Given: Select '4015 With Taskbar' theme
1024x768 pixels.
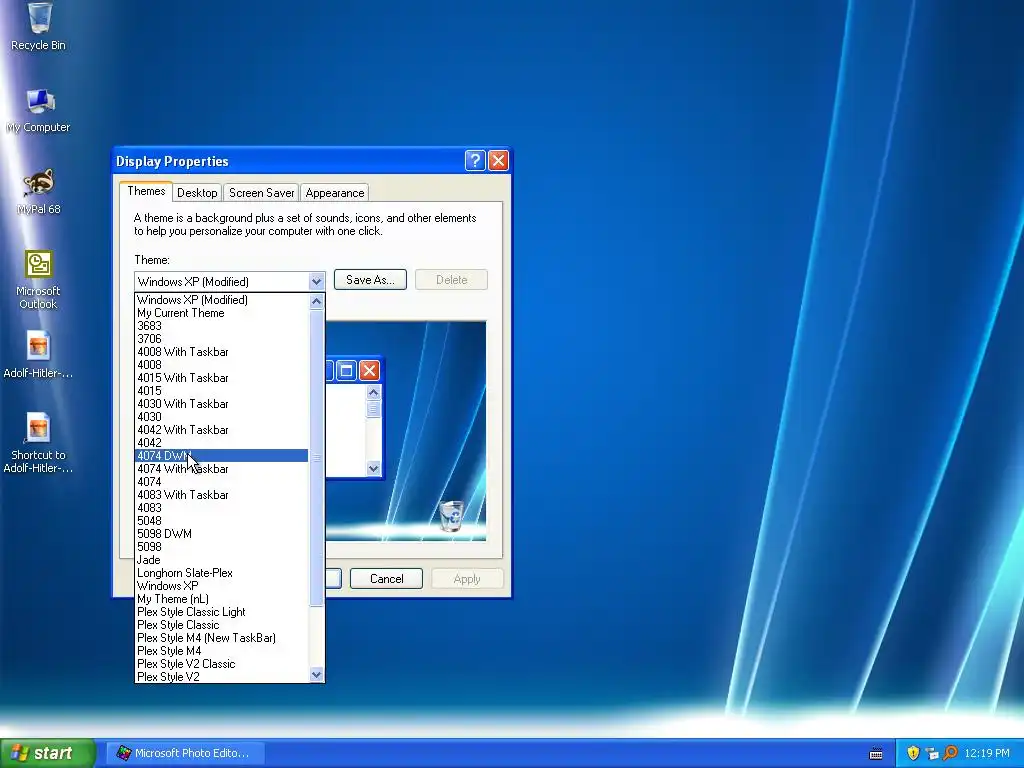Looking at the screenshot, I should tap(221, 378).
